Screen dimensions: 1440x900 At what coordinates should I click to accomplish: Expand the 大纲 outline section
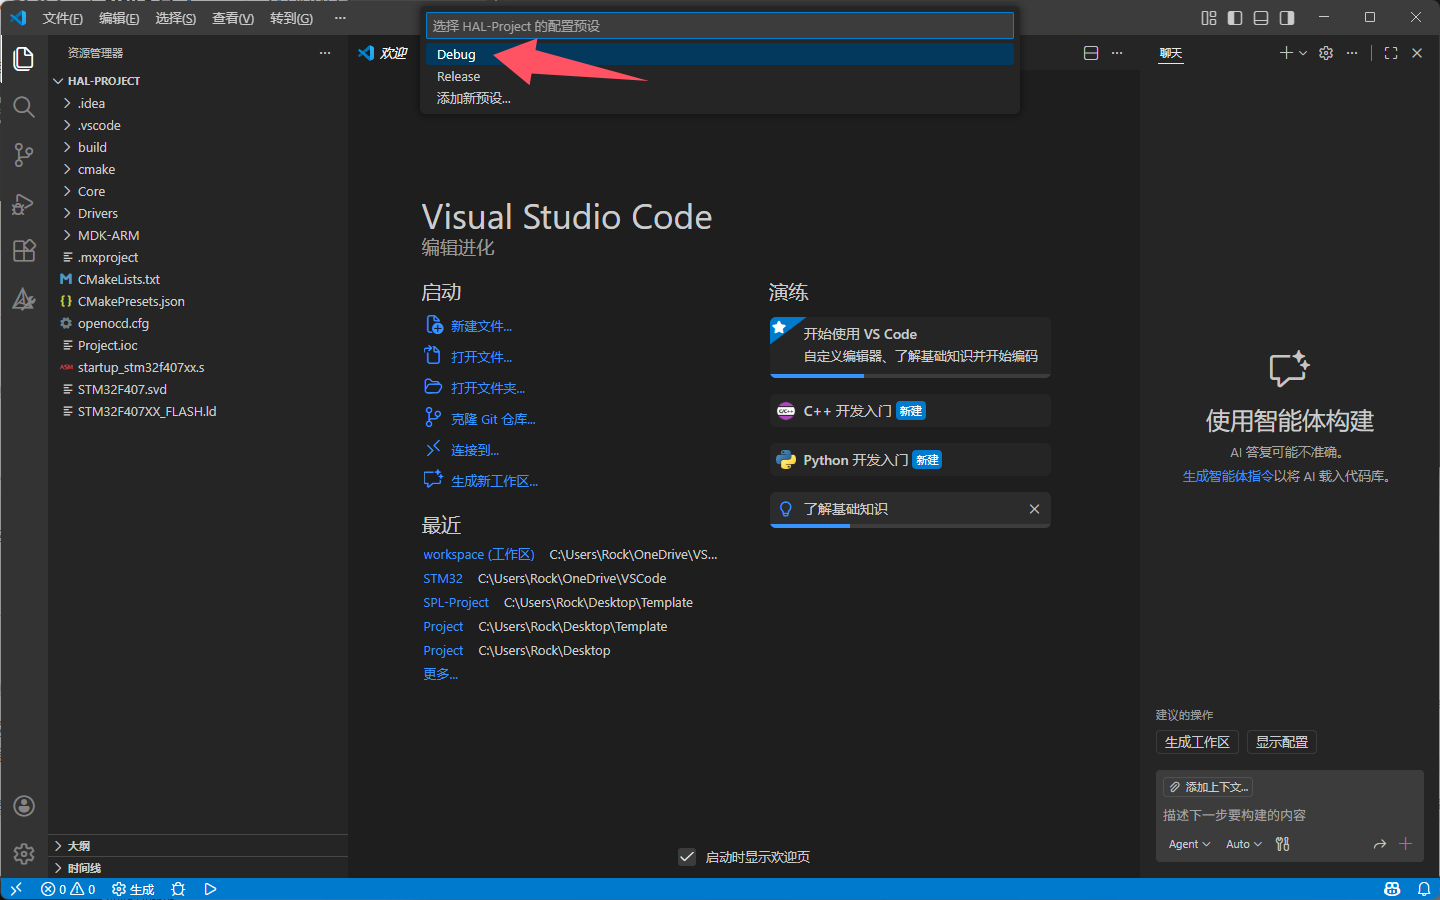click(198, 846)
